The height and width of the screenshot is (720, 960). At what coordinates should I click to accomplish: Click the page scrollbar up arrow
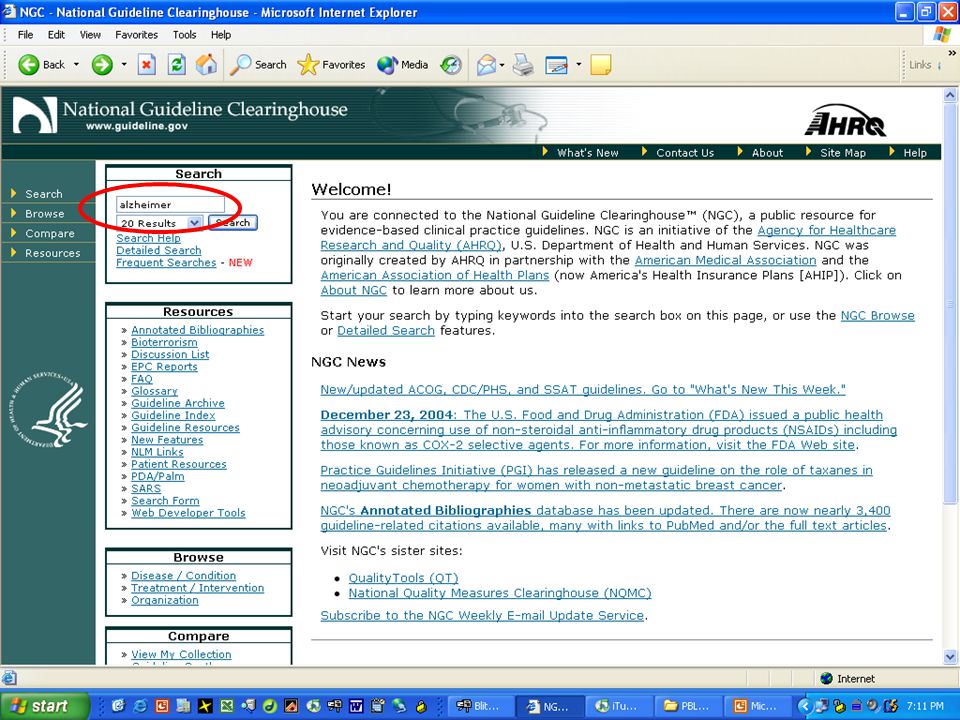coord(950,95)
